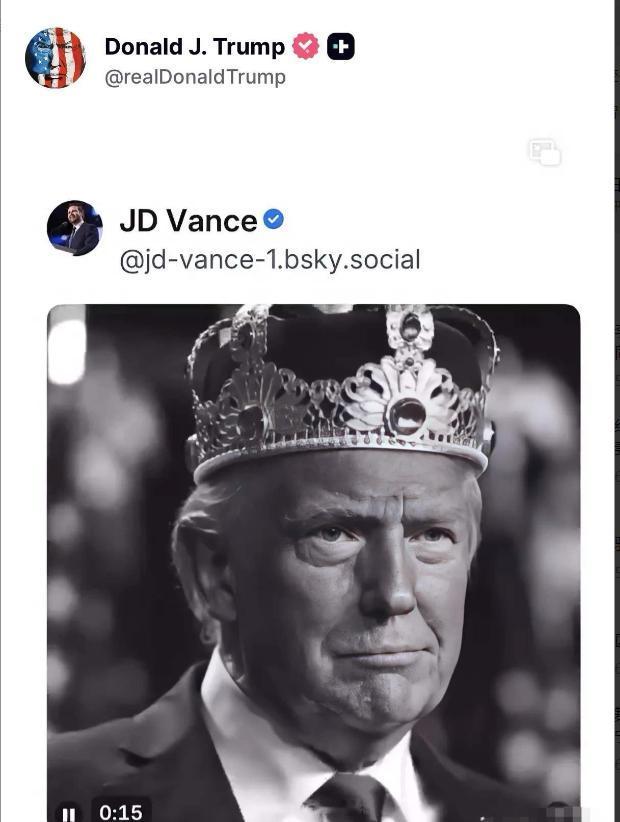
Task: Open Donald J. Trump's flag profile avatar
Action: coord(55,58)
